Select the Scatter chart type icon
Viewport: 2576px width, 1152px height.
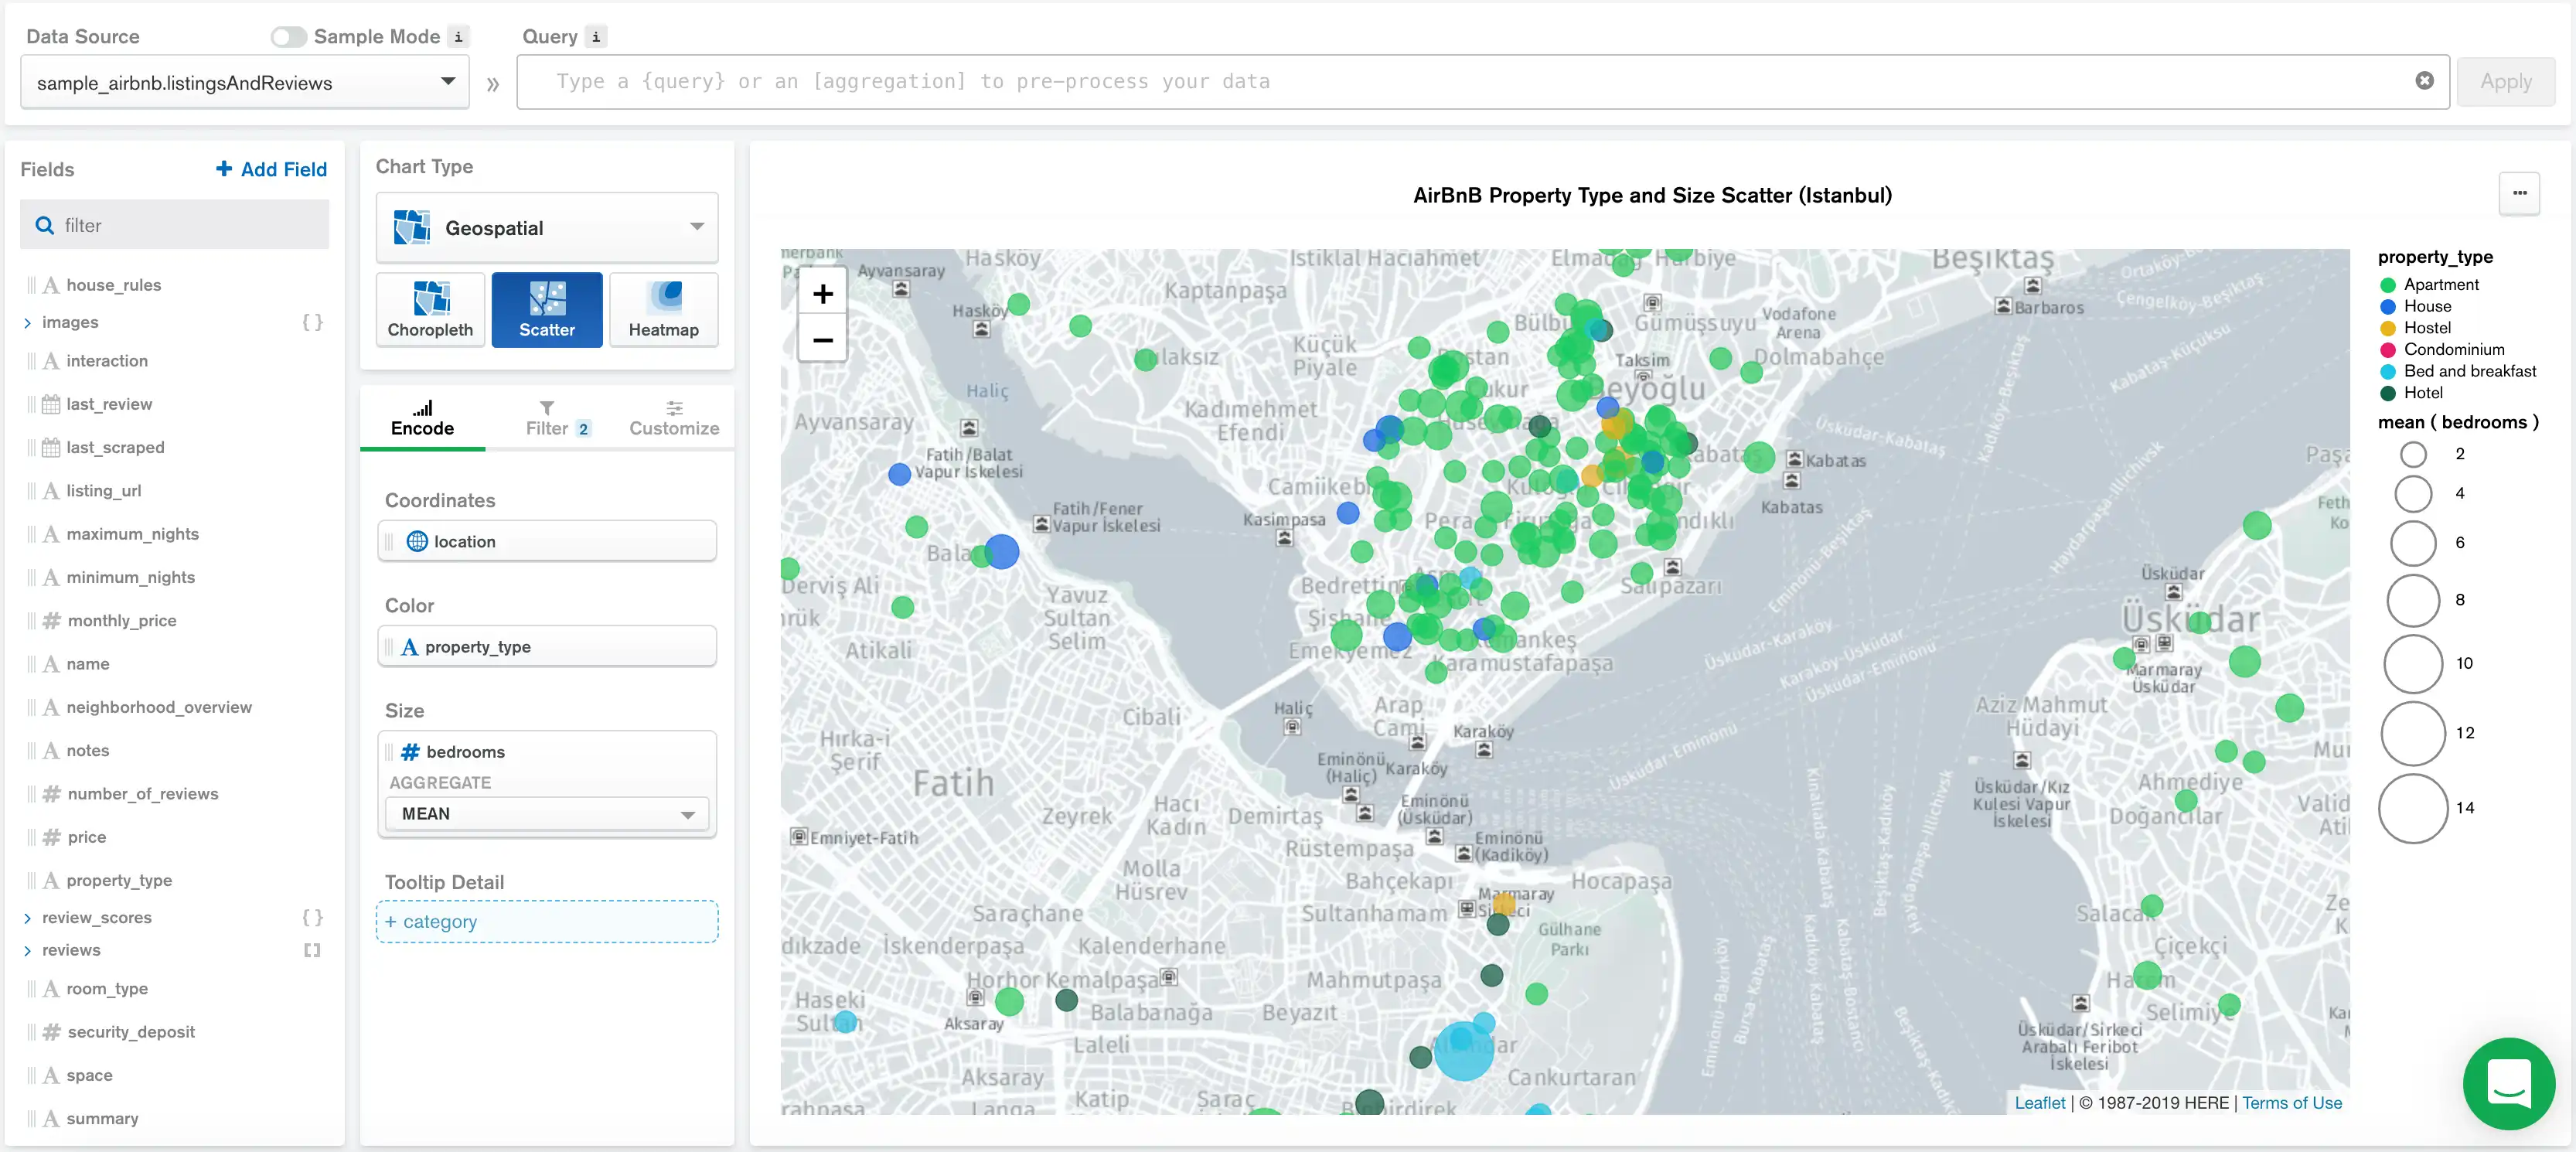tap(547, 310)
